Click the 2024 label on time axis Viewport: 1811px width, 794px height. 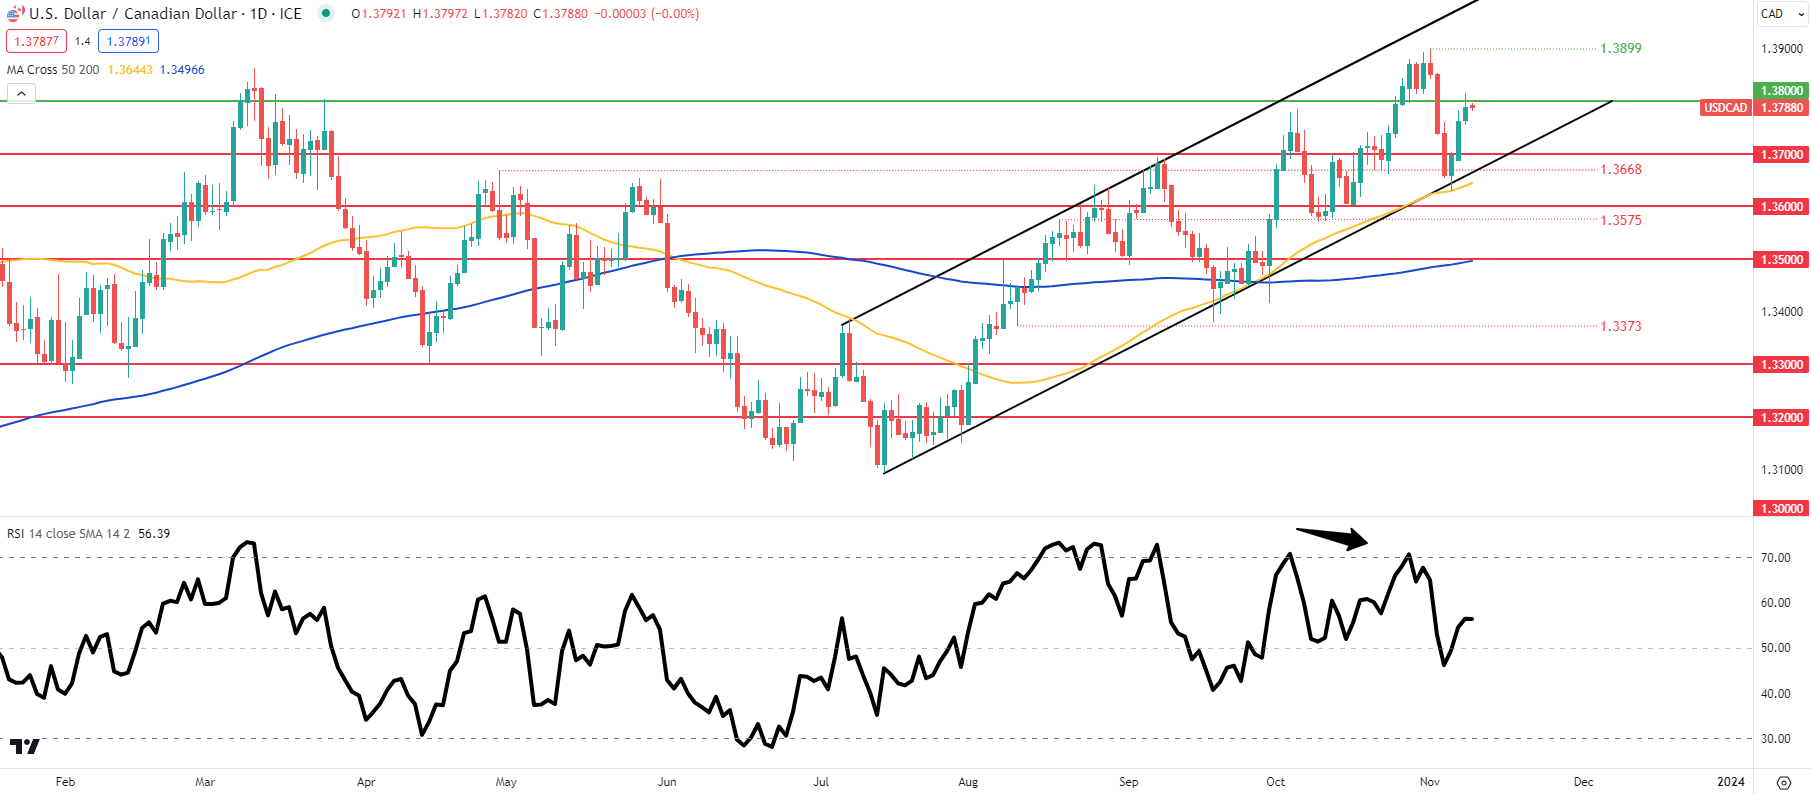[1731, 782]
